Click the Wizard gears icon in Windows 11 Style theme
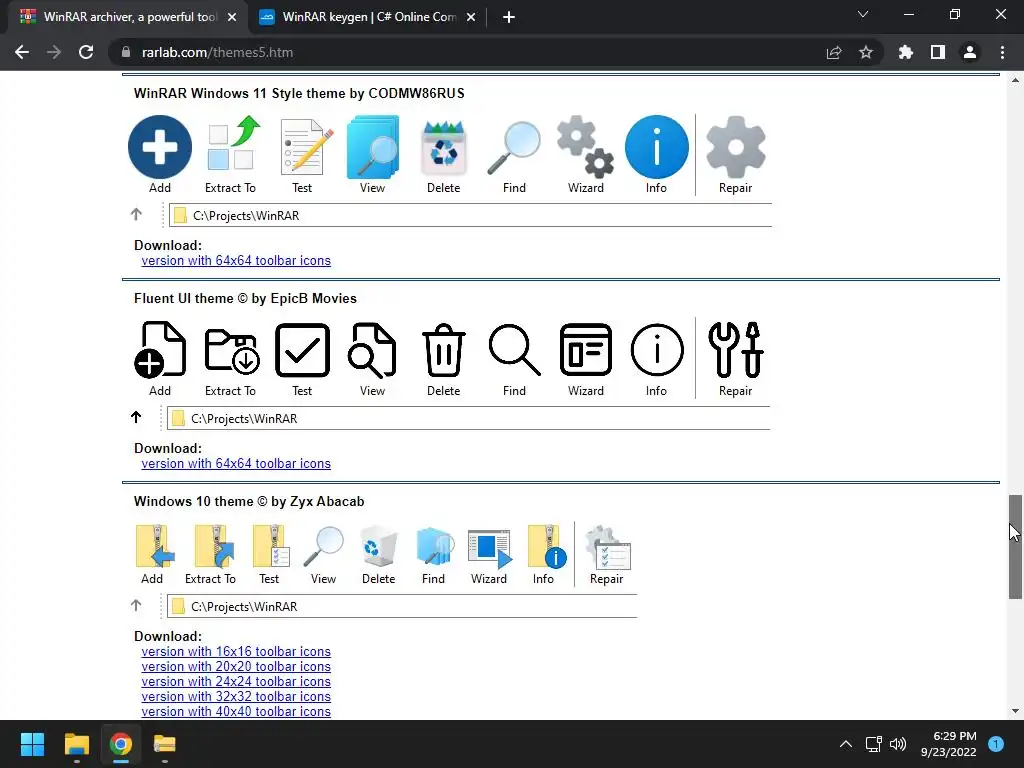The image size is (1024, 768). (585, 147)
